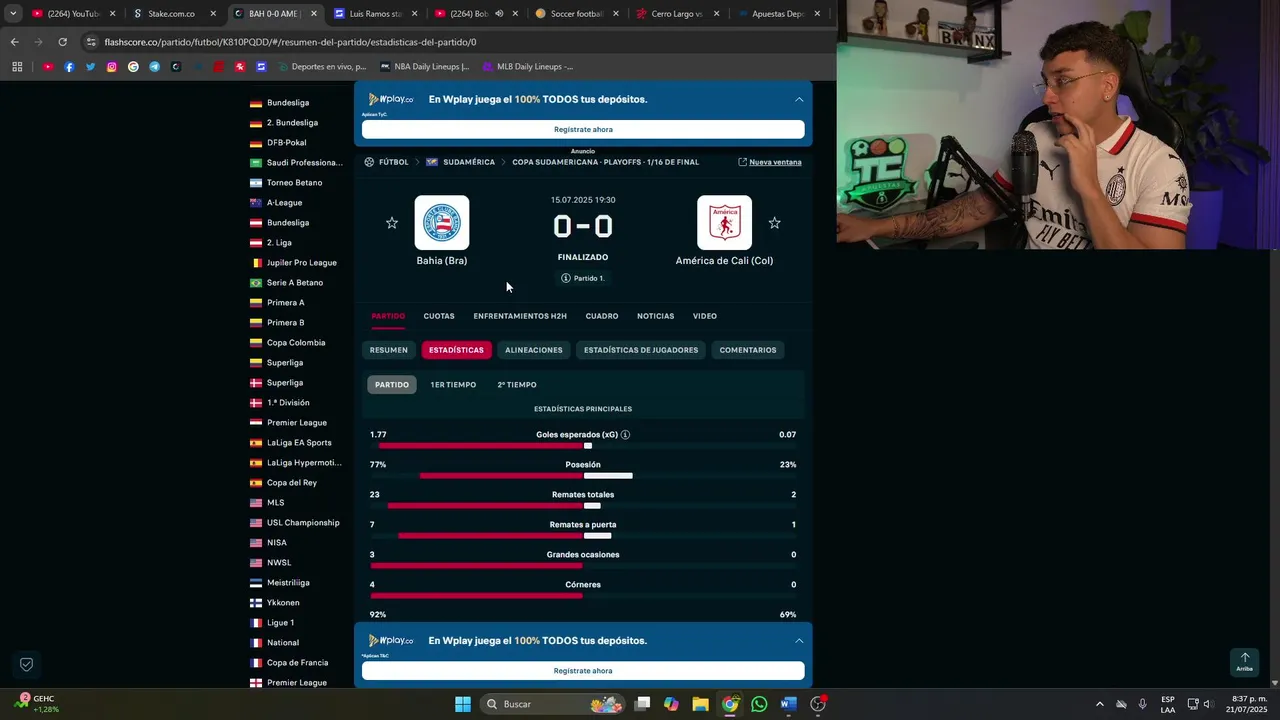Open MLS in sidebar

tap(275, 503)
